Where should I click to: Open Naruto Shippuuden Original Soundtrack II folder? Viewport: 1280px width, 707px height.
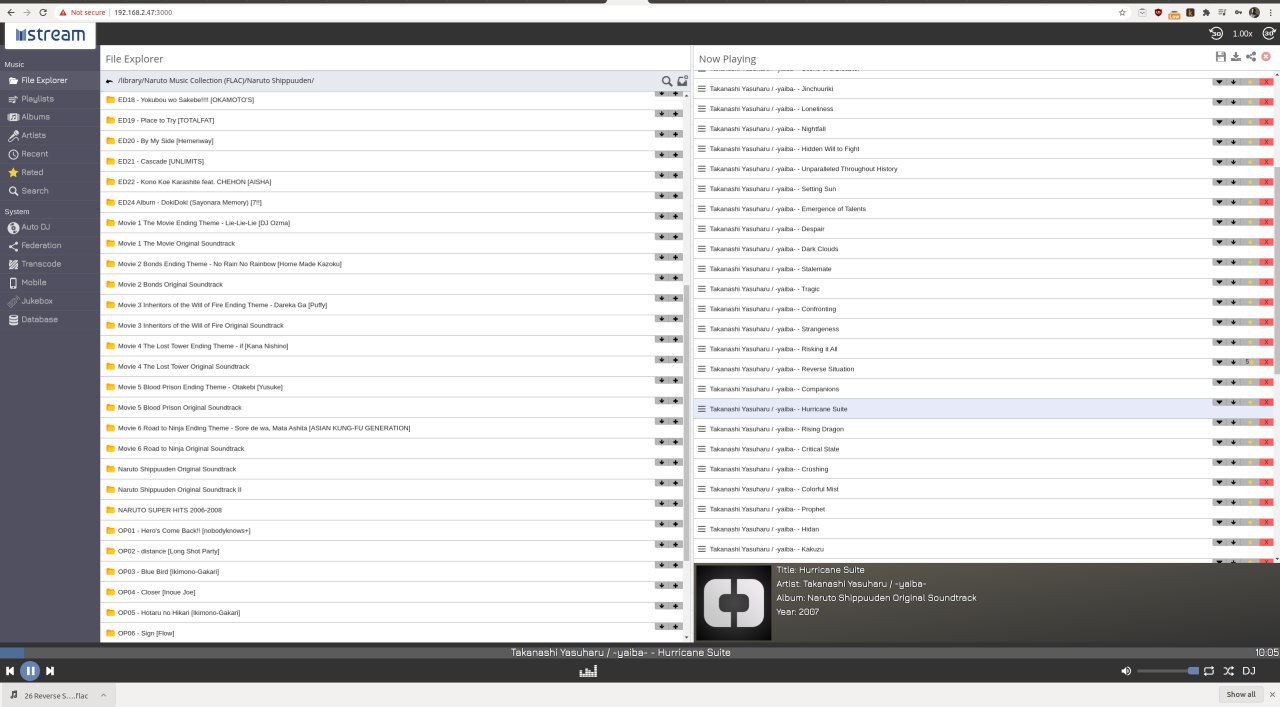[x=392, y=489]
